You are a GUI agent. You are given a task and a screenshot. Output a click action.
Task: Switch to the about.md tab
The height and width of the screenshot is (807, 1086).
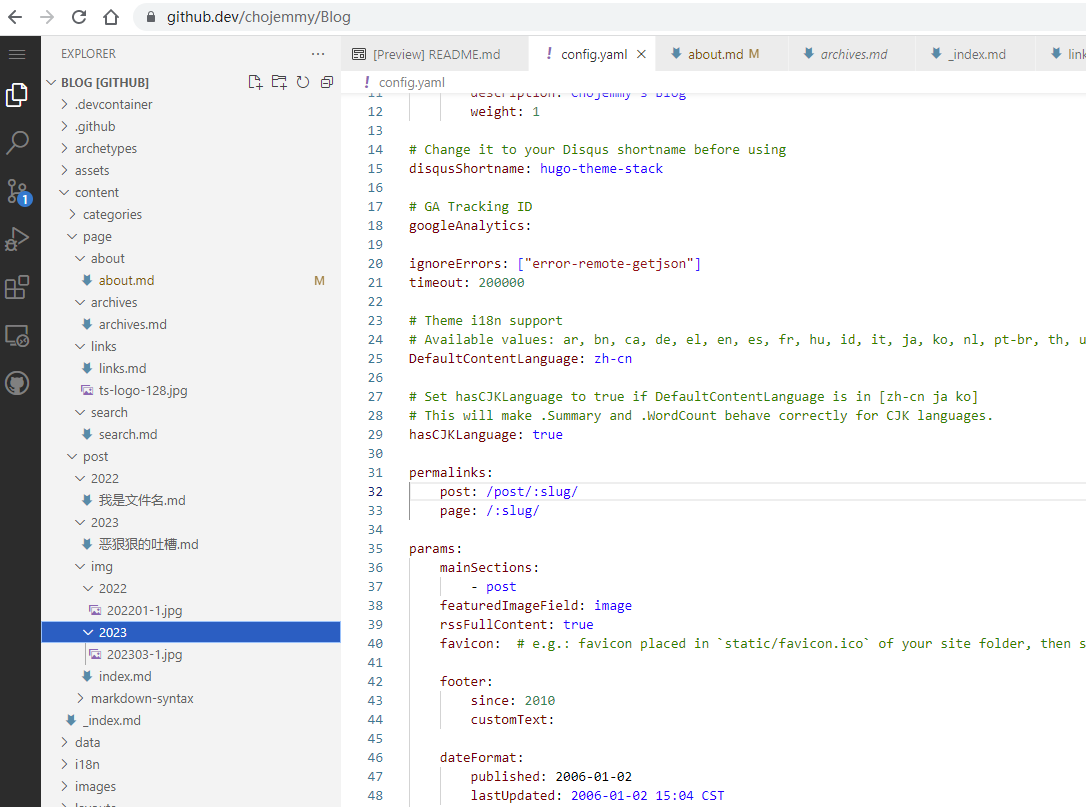pyautogui.click(x=715, y=54)
